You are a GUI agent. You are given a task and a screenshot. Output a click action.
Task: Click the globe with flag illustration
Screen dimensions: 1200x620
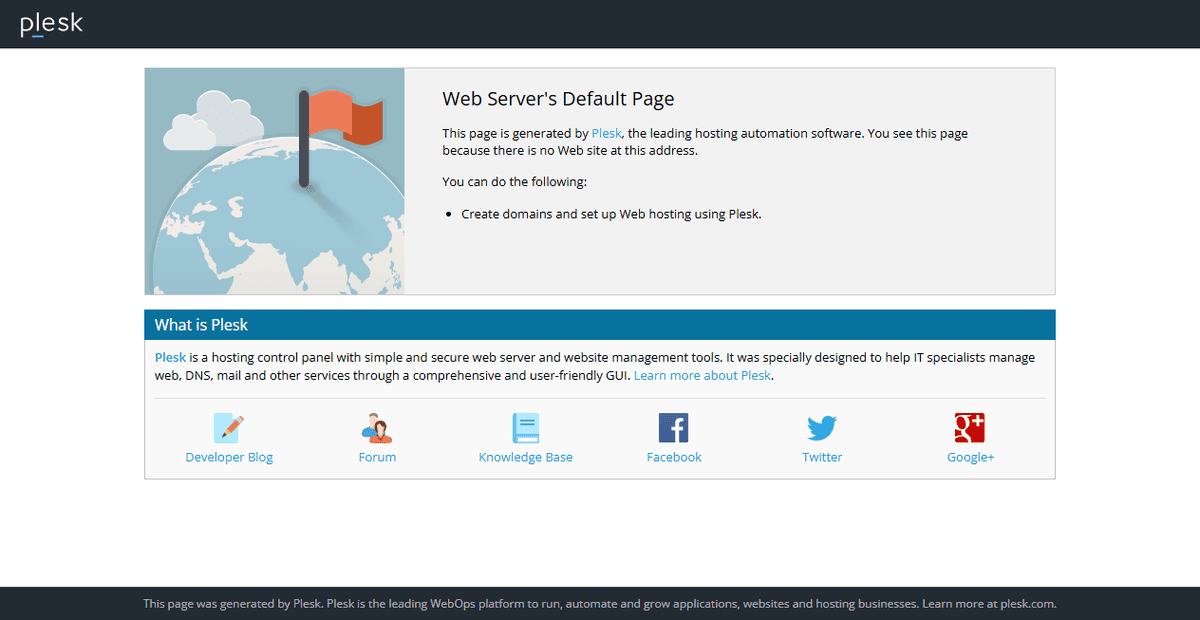point(275,181)
